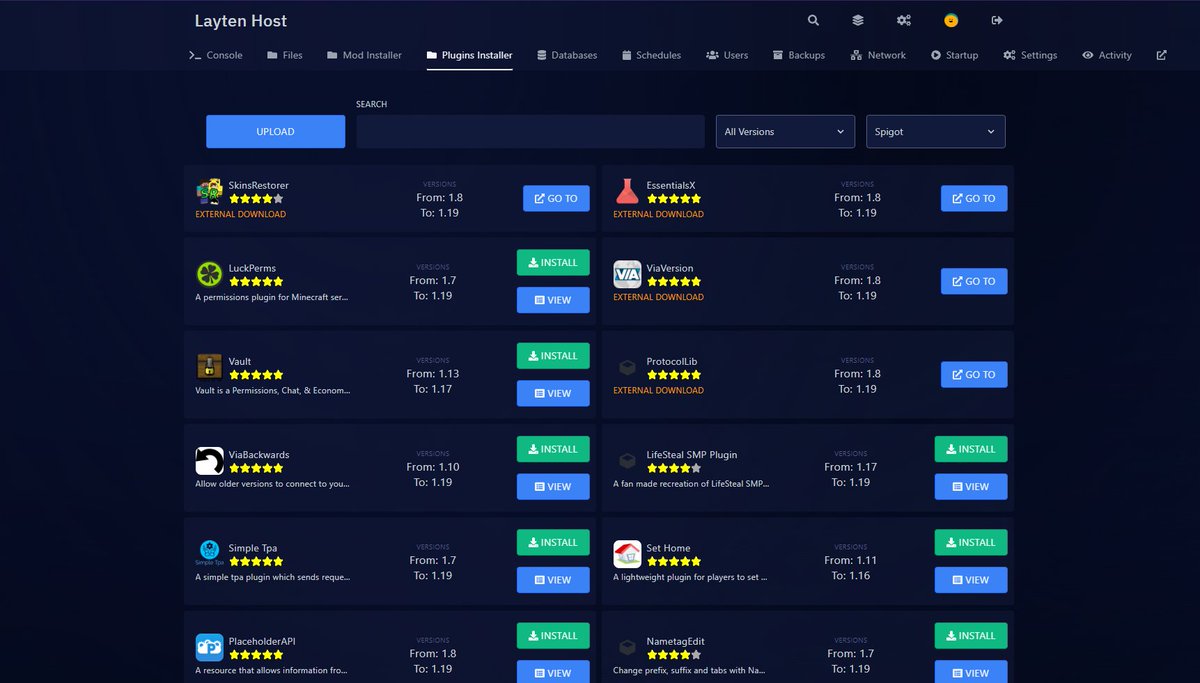This screenshot has height=683, width=1200.
Task: Click LifeSteal SMP Plugin star rating
Action: (674, 468)
